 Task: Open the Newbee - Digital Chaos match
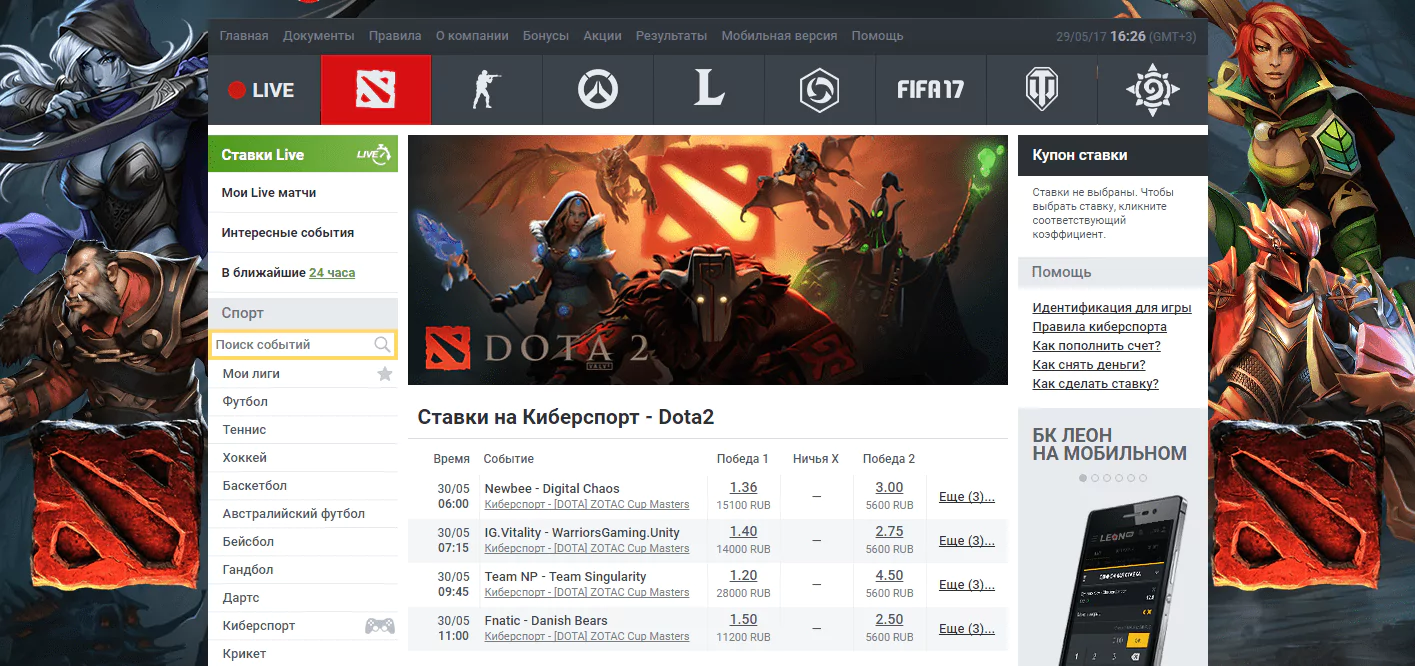point(552,488)
